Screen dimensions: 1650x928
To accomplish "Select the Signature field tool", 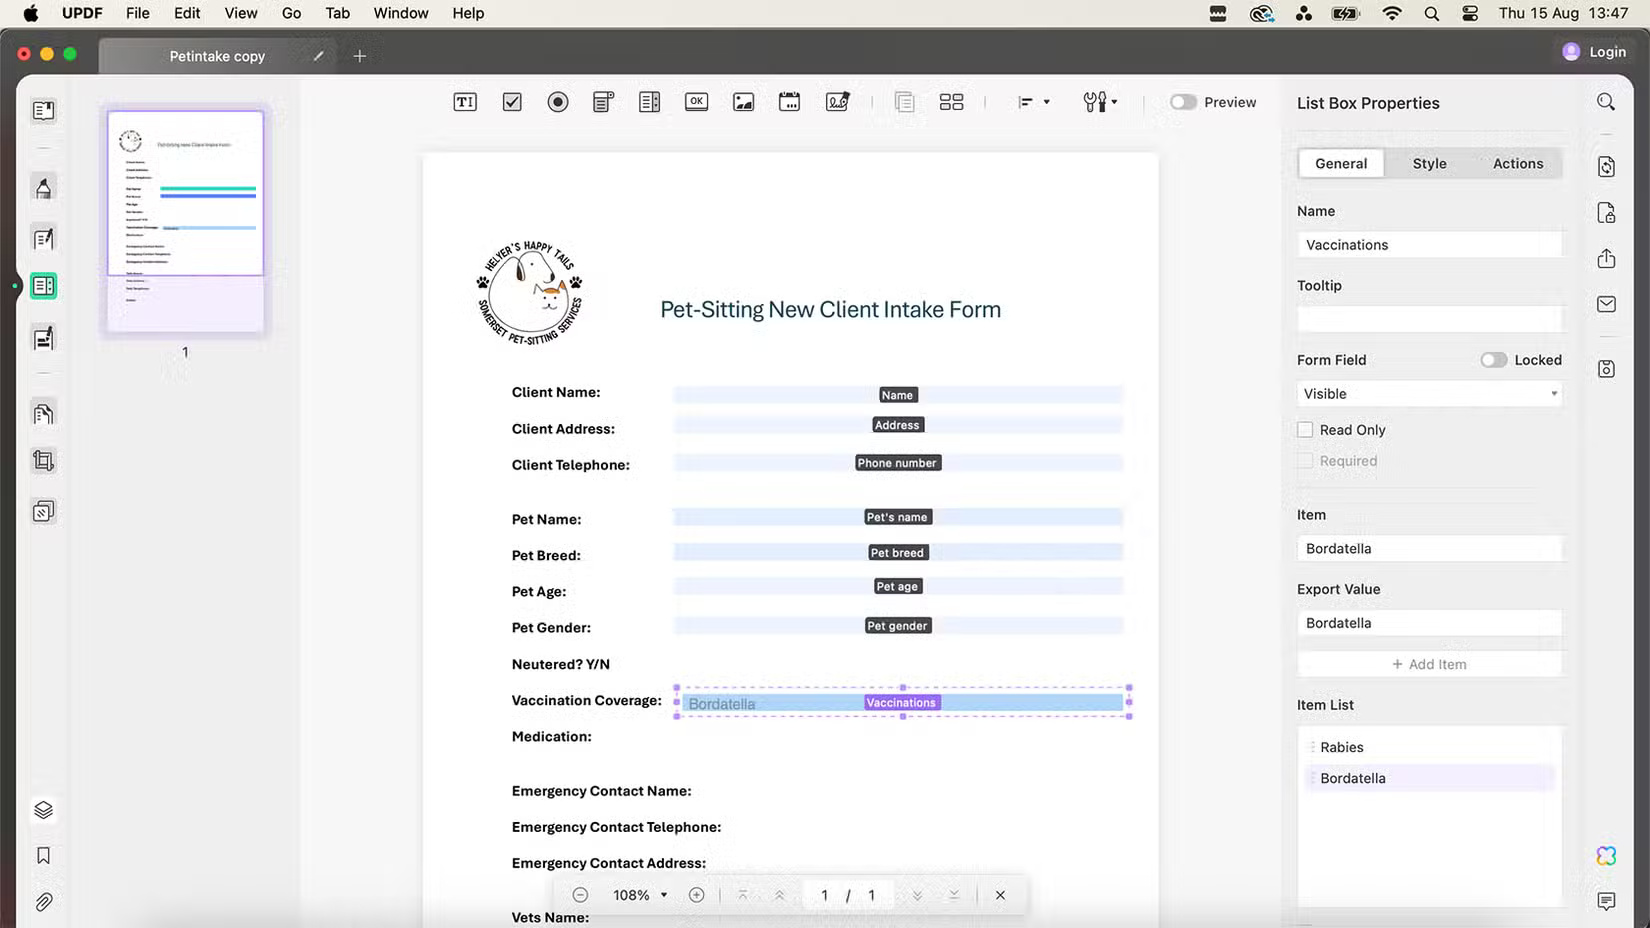I will coord(837,101).
